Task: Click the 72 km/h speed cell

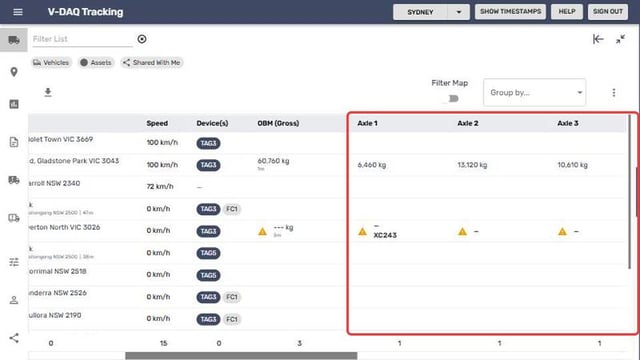Action: (160, 187)
